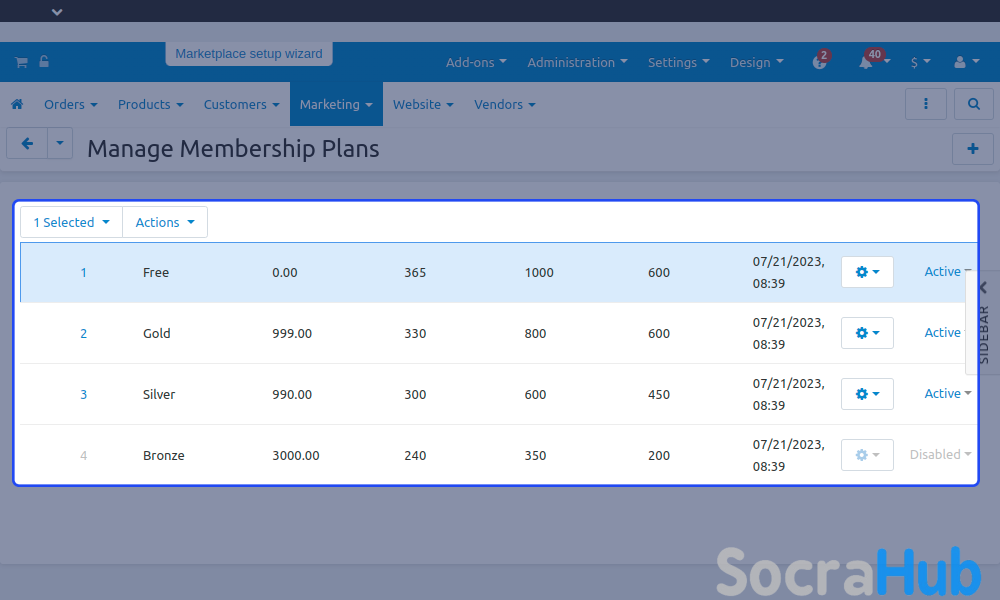Open the notifications bell icon

click(x=866, y=62)
